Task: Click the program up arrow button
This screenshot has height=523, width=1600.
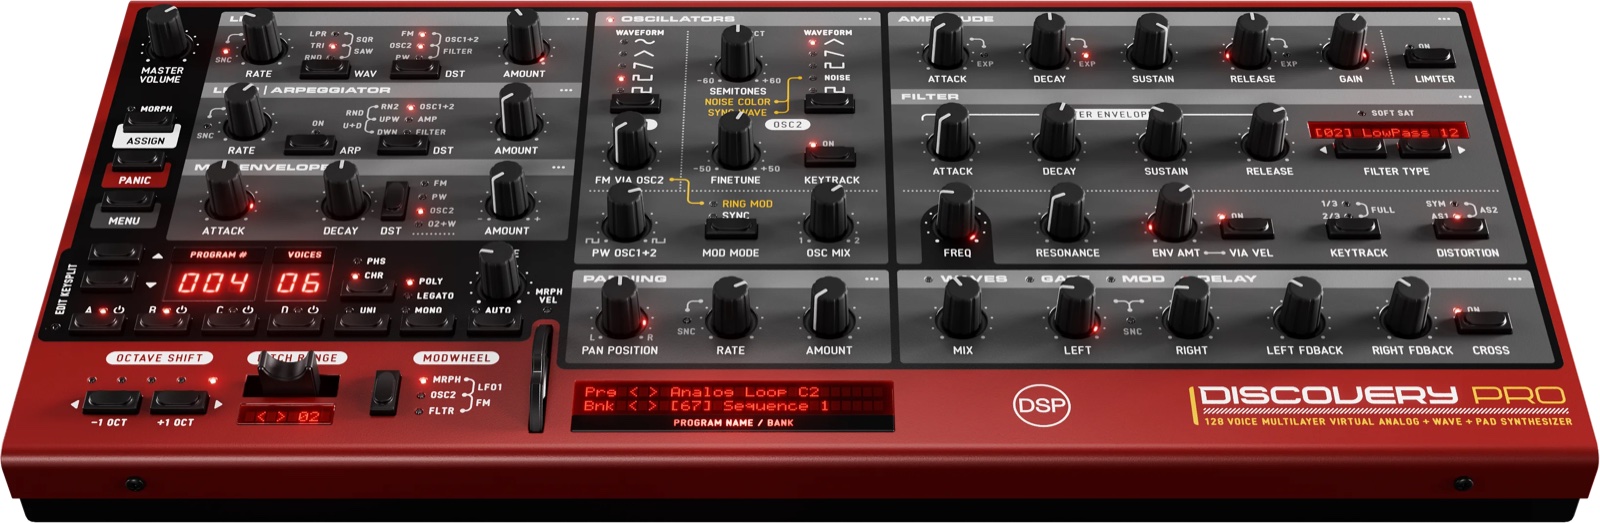Action: point(116,253)
